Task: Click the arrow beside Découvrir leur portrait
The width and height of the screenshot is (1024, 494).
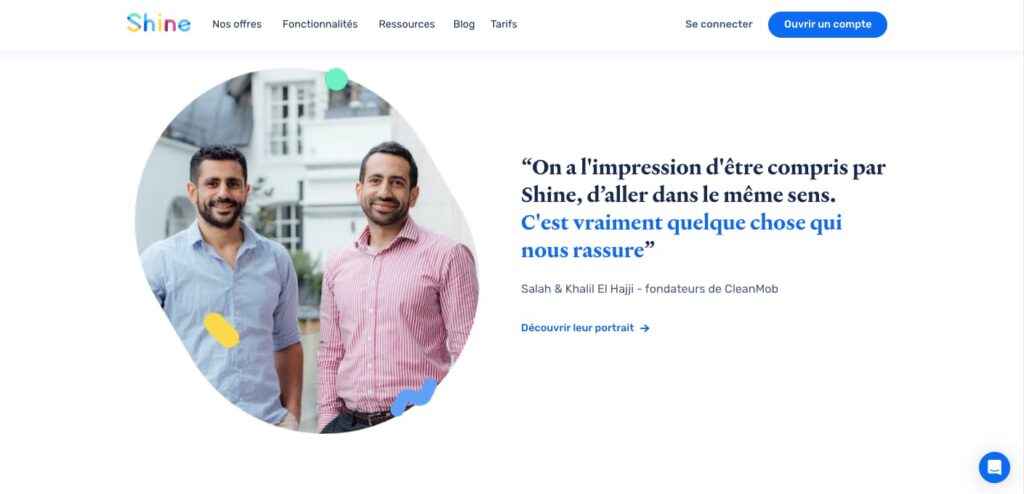Action: (645, 328)
